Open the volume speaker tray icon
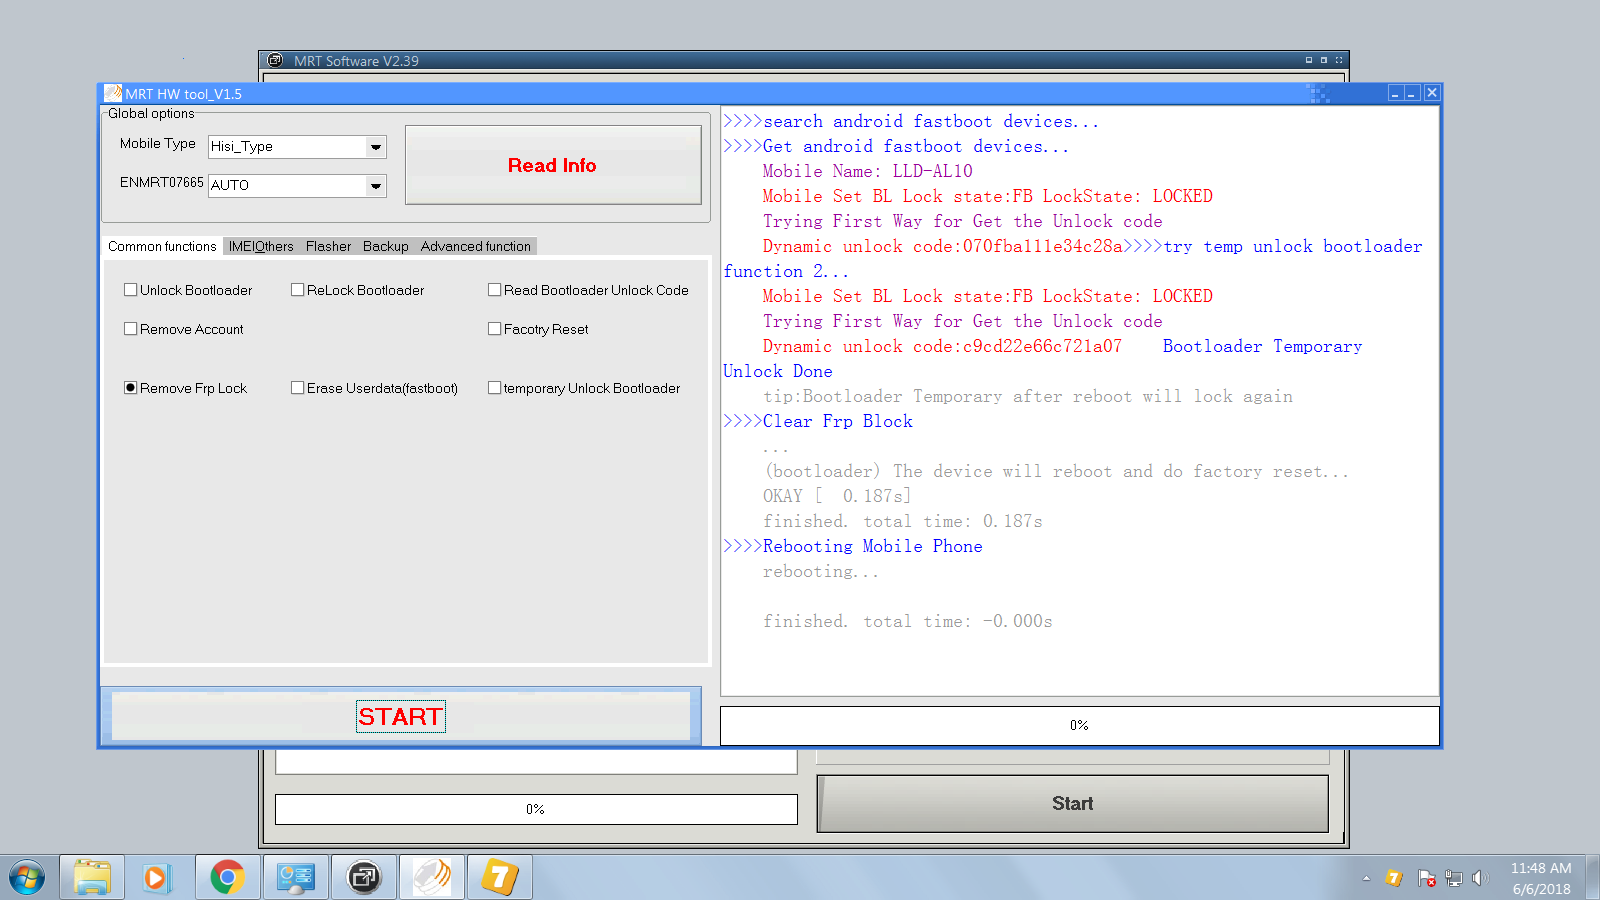The image size is (1600, 900). tap(1481, 878)
